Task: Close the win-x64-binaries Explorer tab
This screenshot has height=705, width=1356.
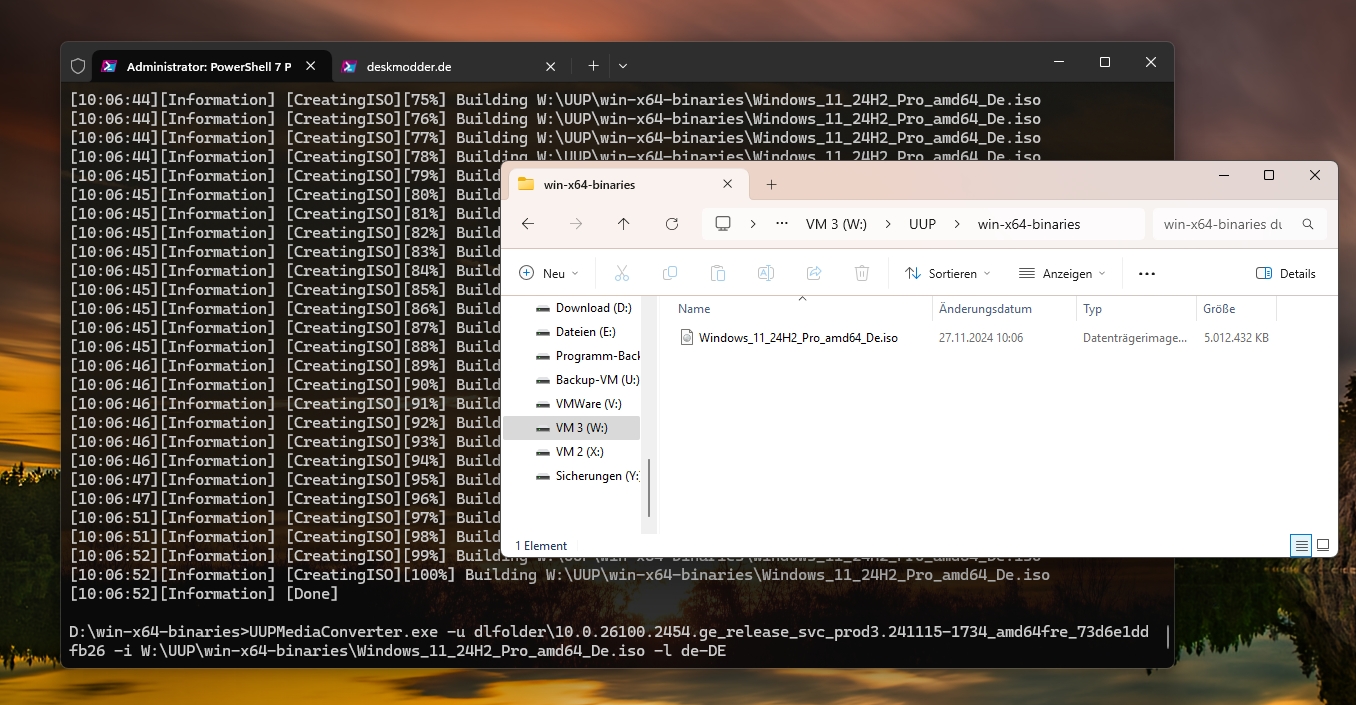Action: point(728,184)
